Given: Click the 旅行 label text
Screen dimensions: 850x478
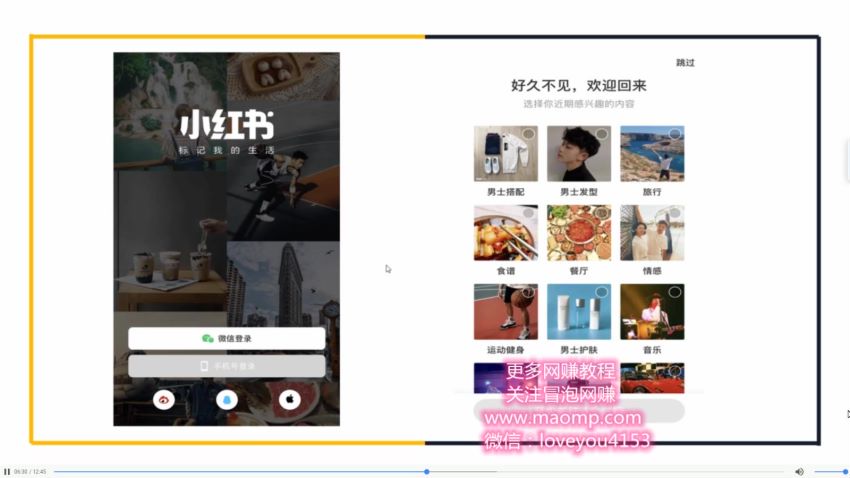Looking at the screenshot, I should pyautogui.click(x=652, y=192).
